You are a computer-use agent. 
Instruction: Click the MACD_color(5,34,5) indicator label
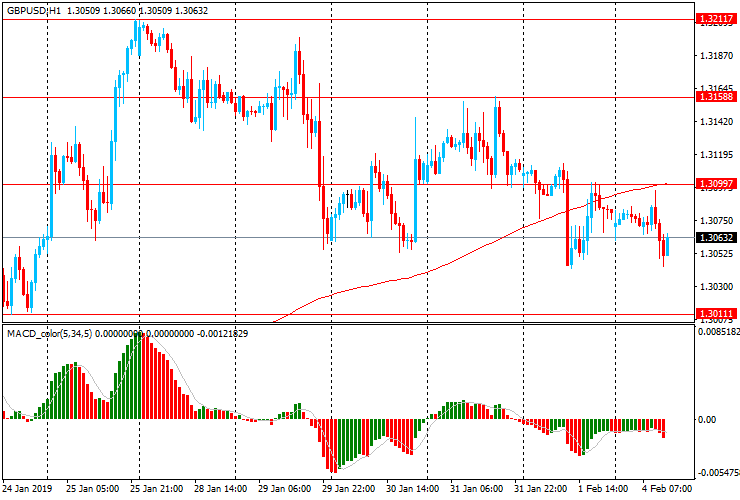(50, 334)
